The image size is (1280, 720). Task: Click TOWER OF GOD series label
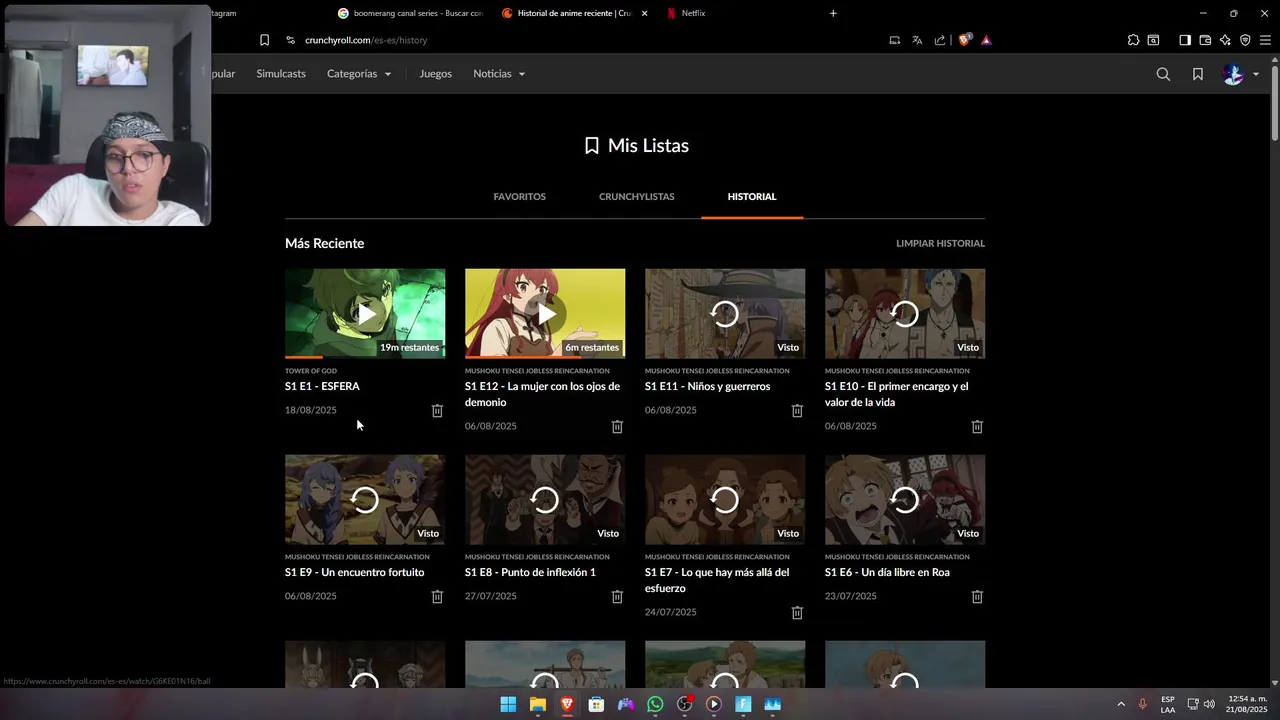311,371
